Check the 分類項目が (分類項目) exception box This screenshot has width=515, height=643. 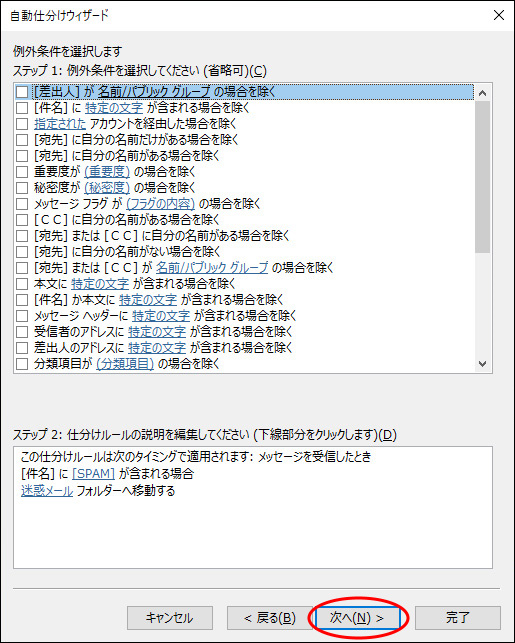coord(22,364)
